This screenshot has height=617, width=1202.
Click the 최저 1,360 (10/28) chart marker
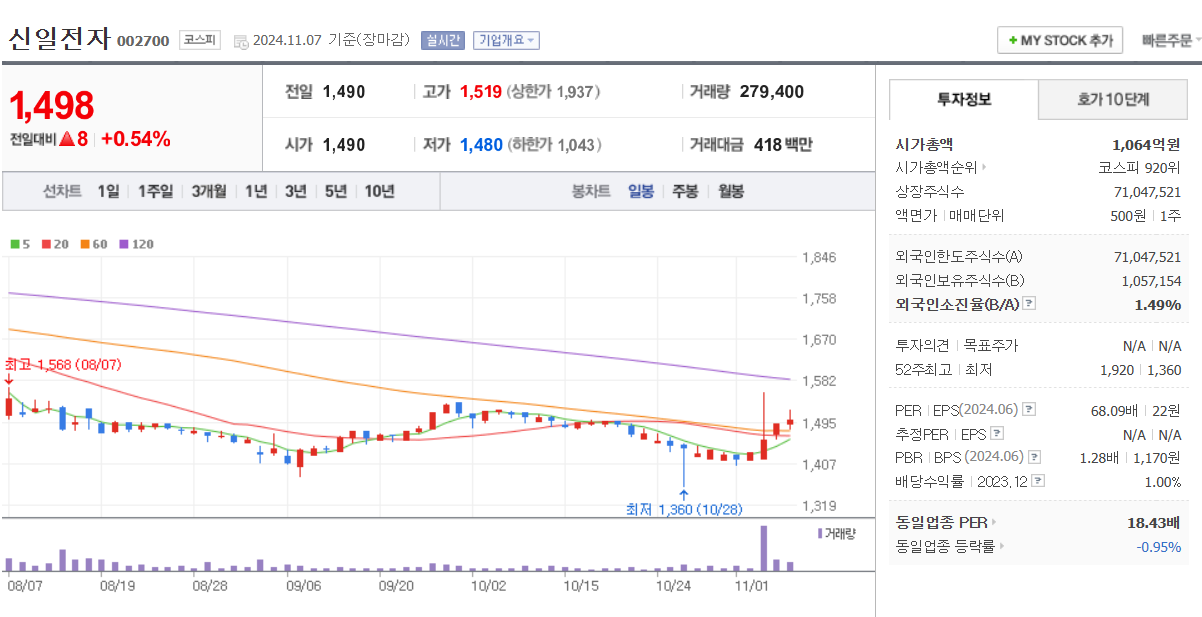coord(685,510)
